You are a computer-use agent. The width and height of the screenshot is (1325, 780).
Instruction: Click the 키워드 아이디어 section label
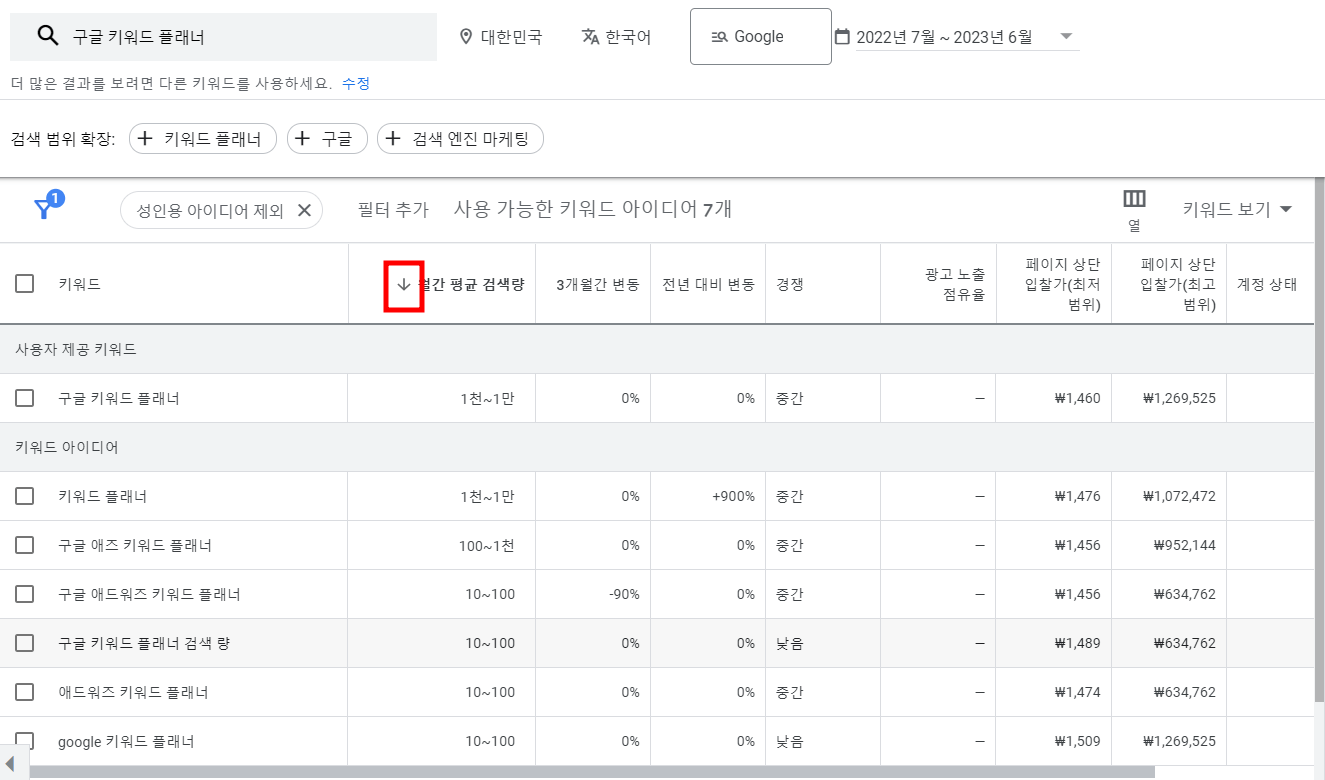[67, 447]
